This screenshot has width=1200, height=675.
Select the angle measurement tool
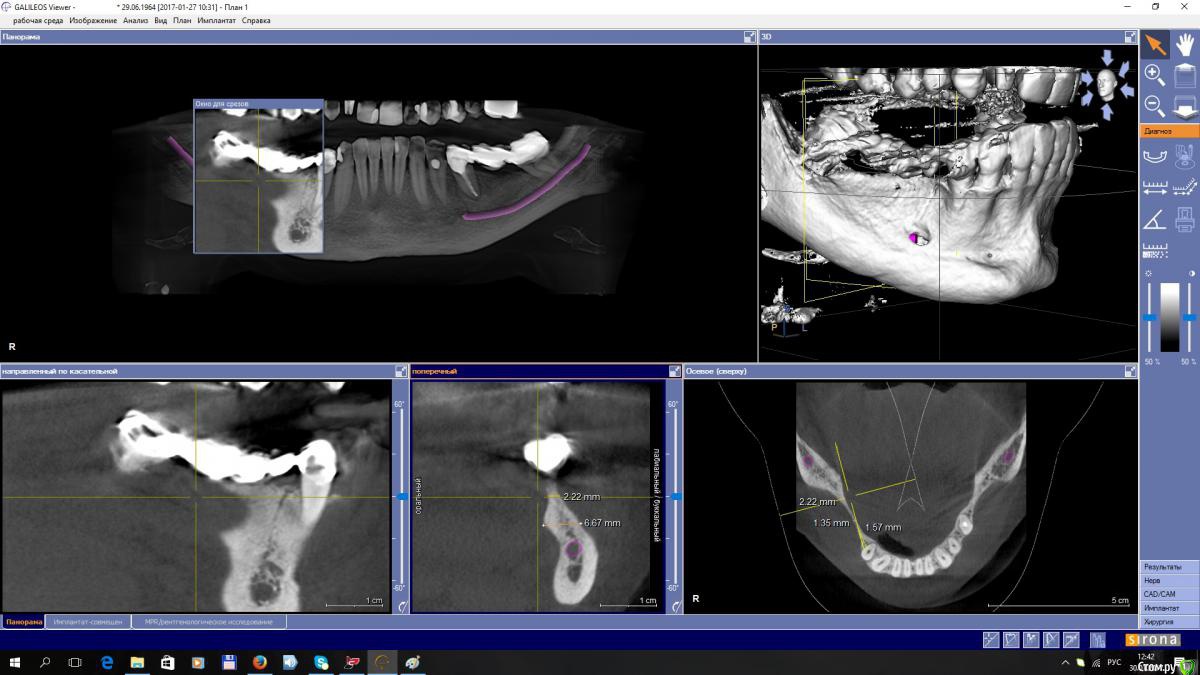click(x=1154, y=219)
